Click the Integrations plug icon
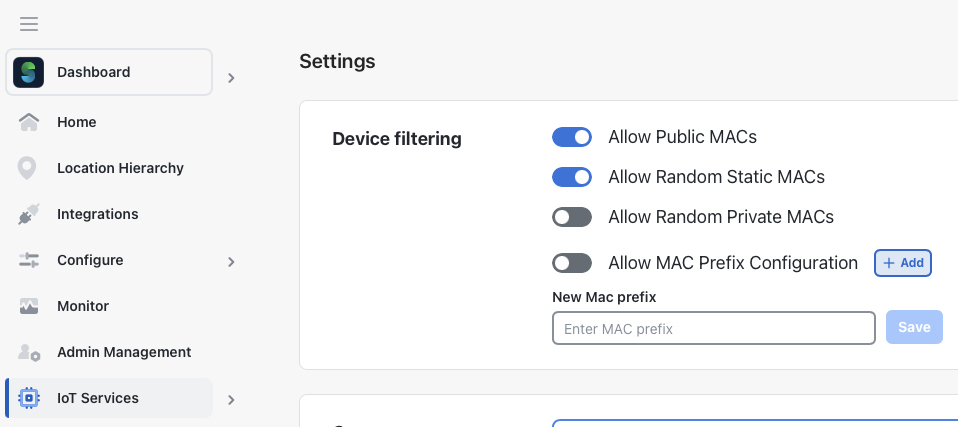 click(x=29, y=214)
